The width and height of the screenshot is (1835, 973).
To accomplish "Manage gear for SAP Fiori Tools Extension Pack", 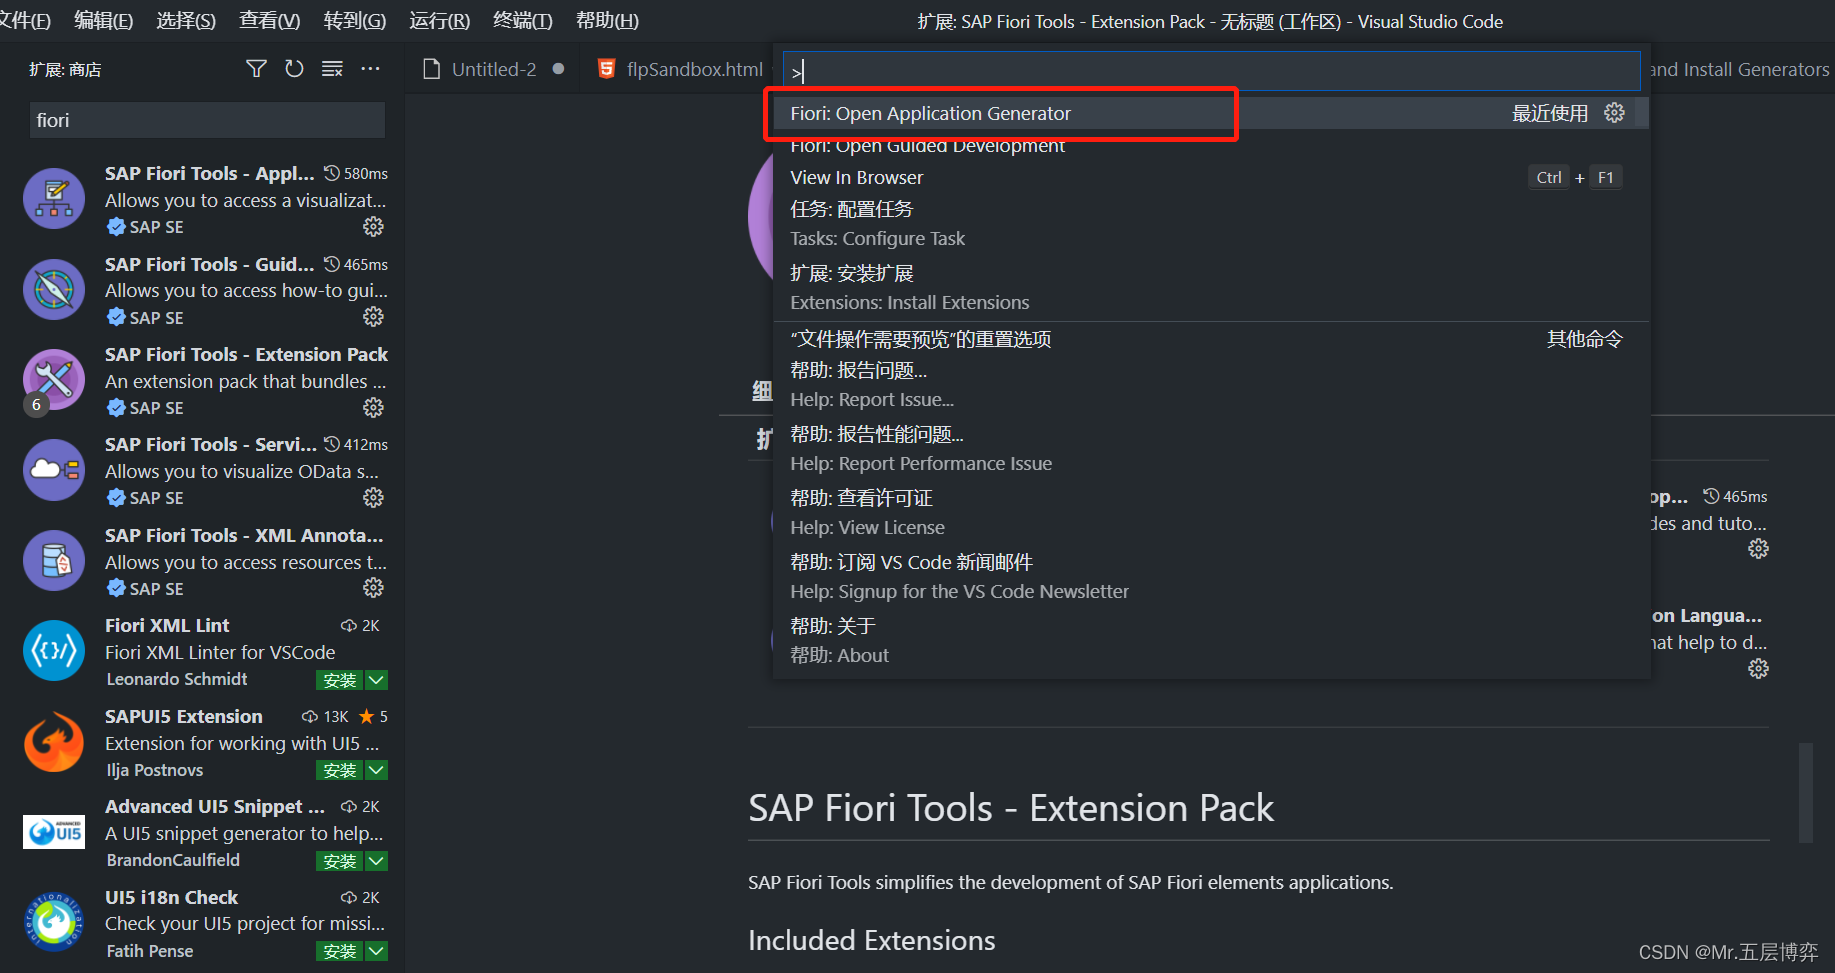I will (x=373, y=408).
